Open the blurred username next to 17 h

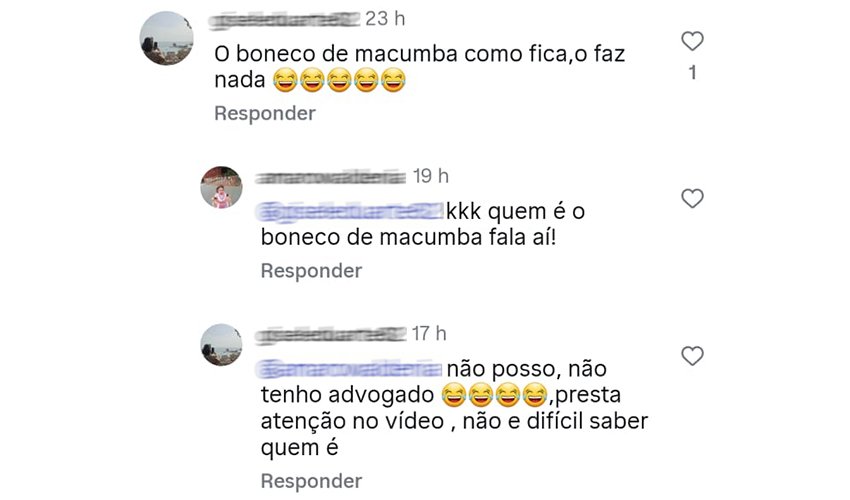[x=330, y=335]
